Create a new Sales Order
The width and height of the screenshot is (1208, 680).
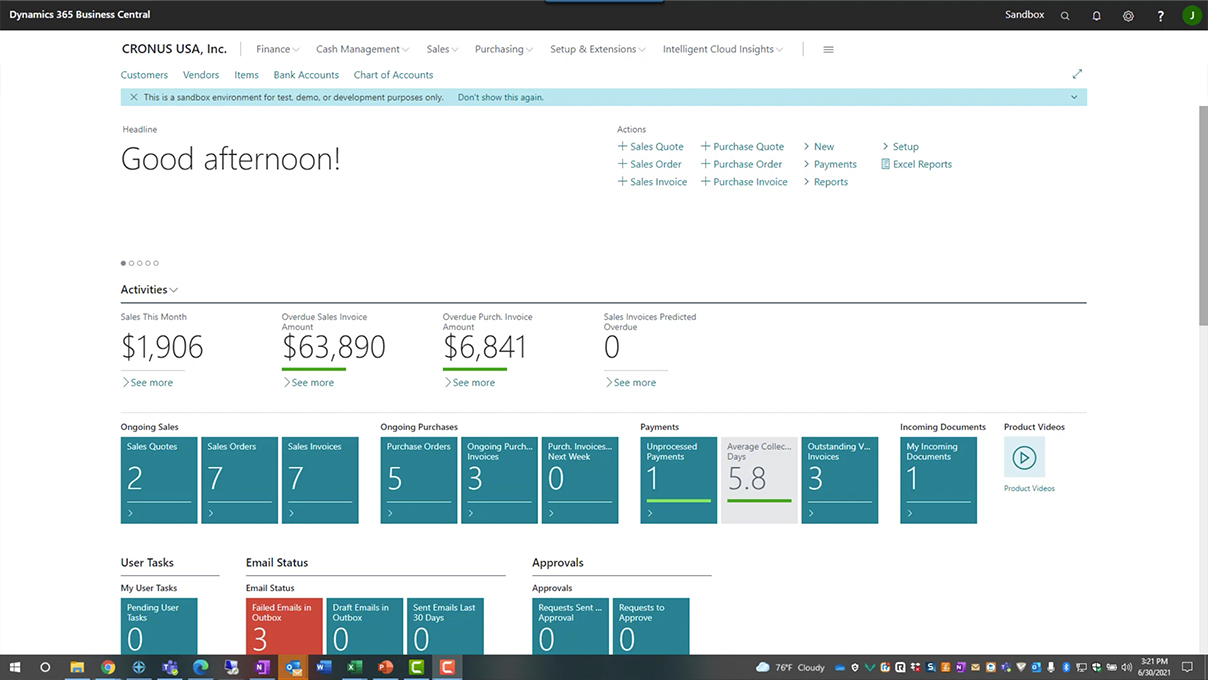point(650,164)
